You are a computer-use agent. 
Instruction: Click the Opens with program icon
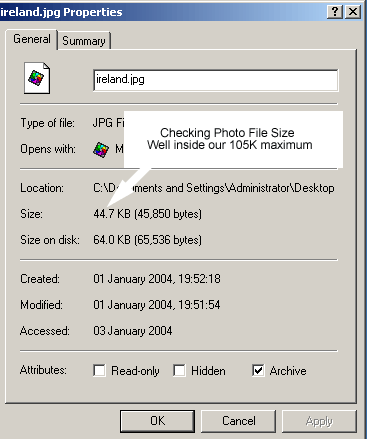tap(101, 149)
